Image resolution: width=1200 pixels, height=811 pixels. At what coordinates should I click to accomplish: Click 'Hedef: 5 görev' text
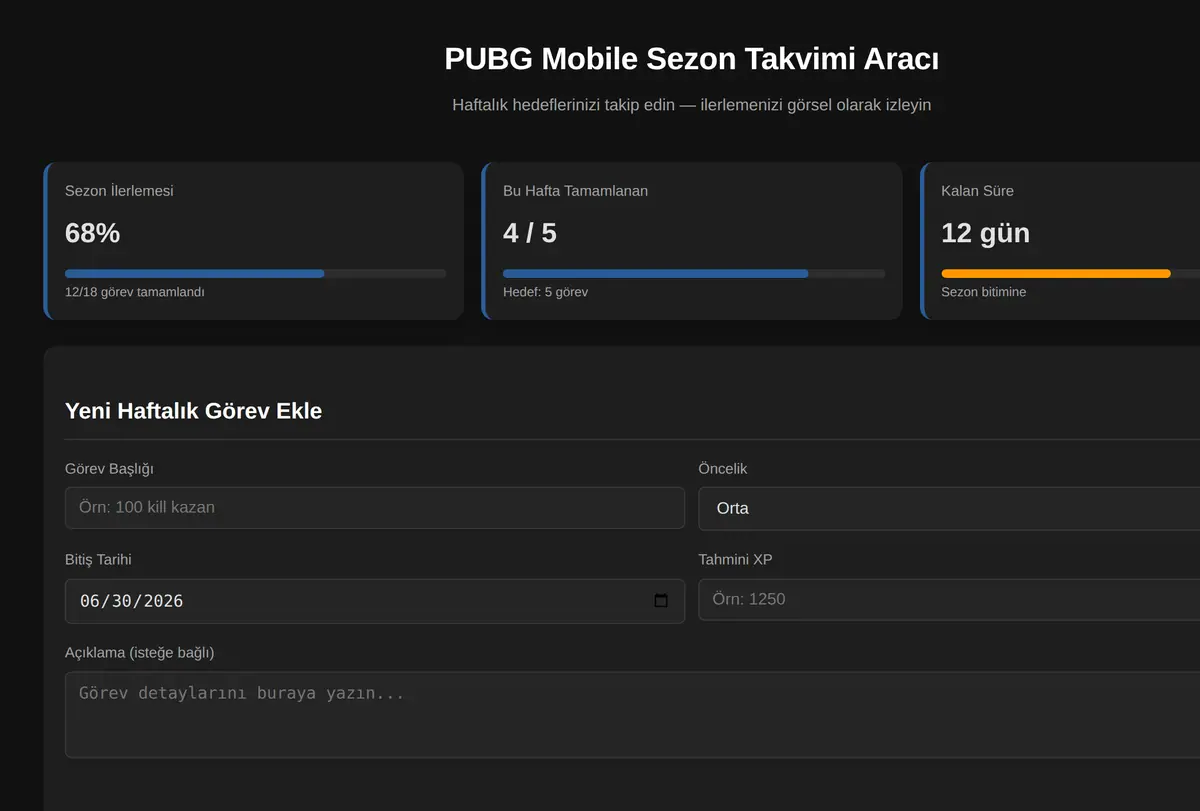click(x=545, y=292)
